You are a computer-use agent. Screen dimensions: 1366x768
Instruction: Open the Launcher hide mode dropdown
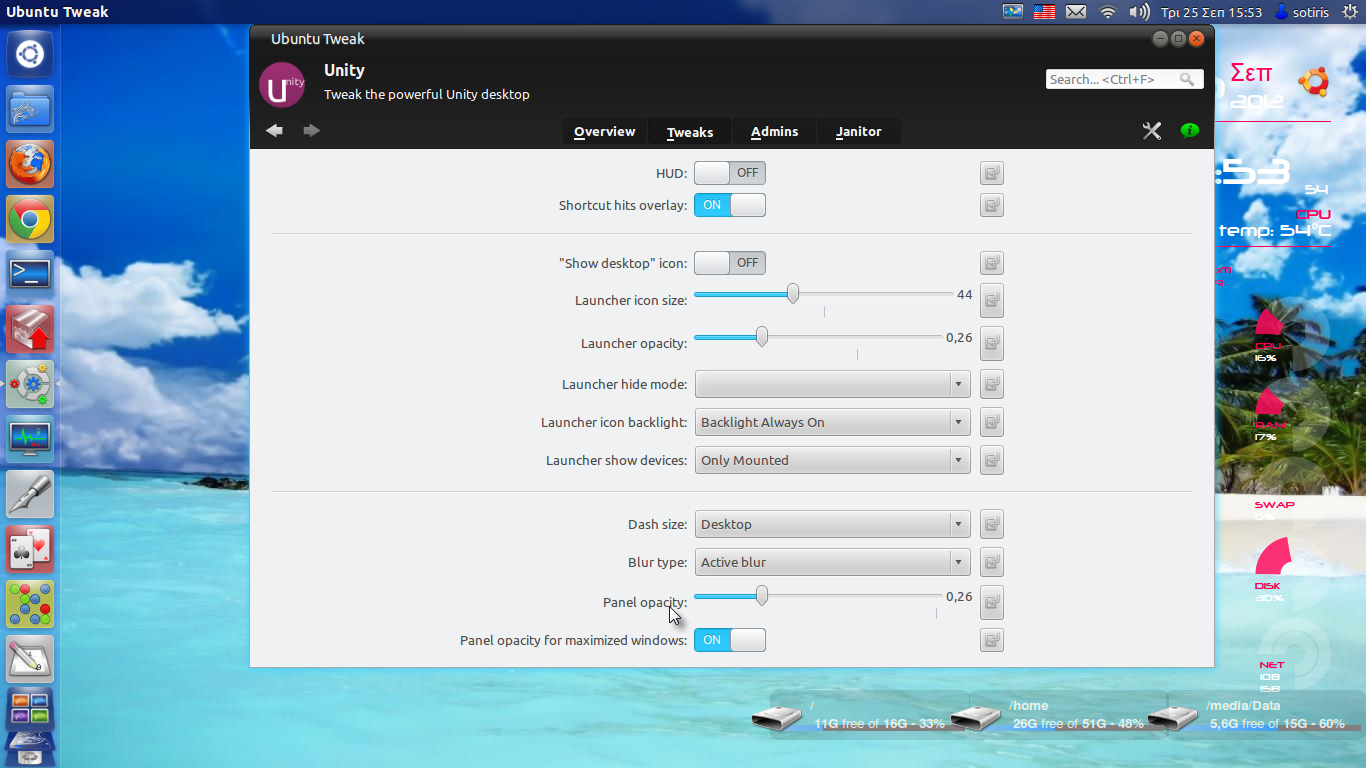tap(832, 384)
